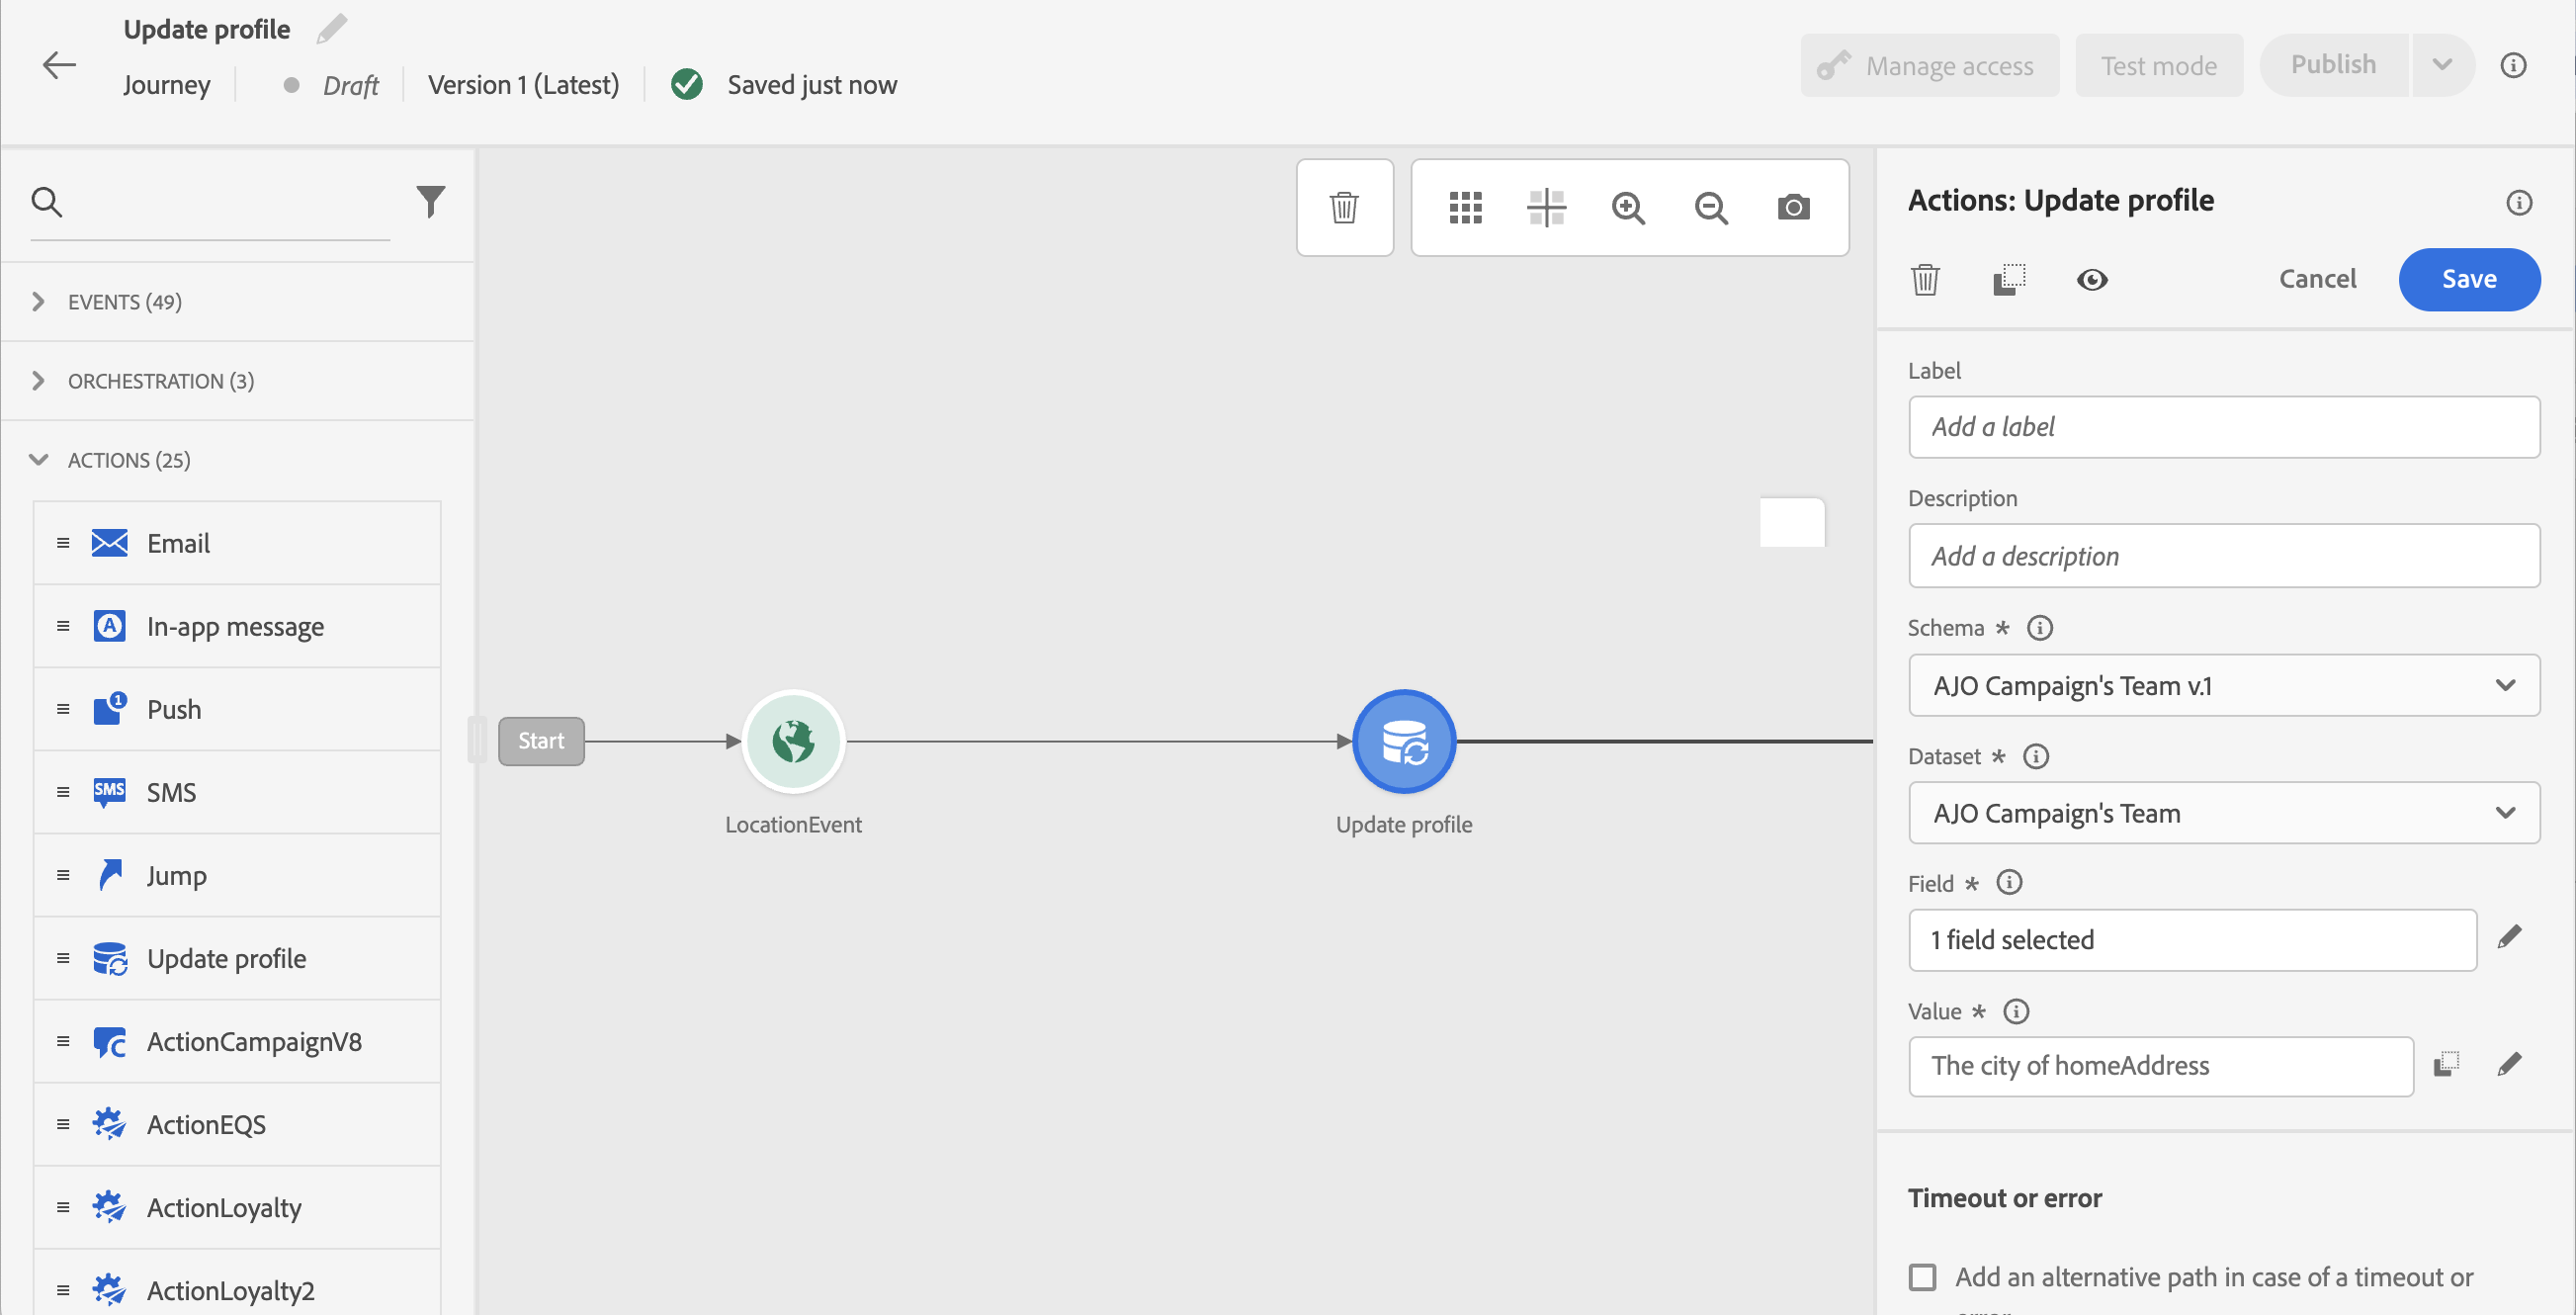Take a canvas screenshot with camera icon
The width and height of the screenshot is (2576, 1315).
[x=1793, y=208]
